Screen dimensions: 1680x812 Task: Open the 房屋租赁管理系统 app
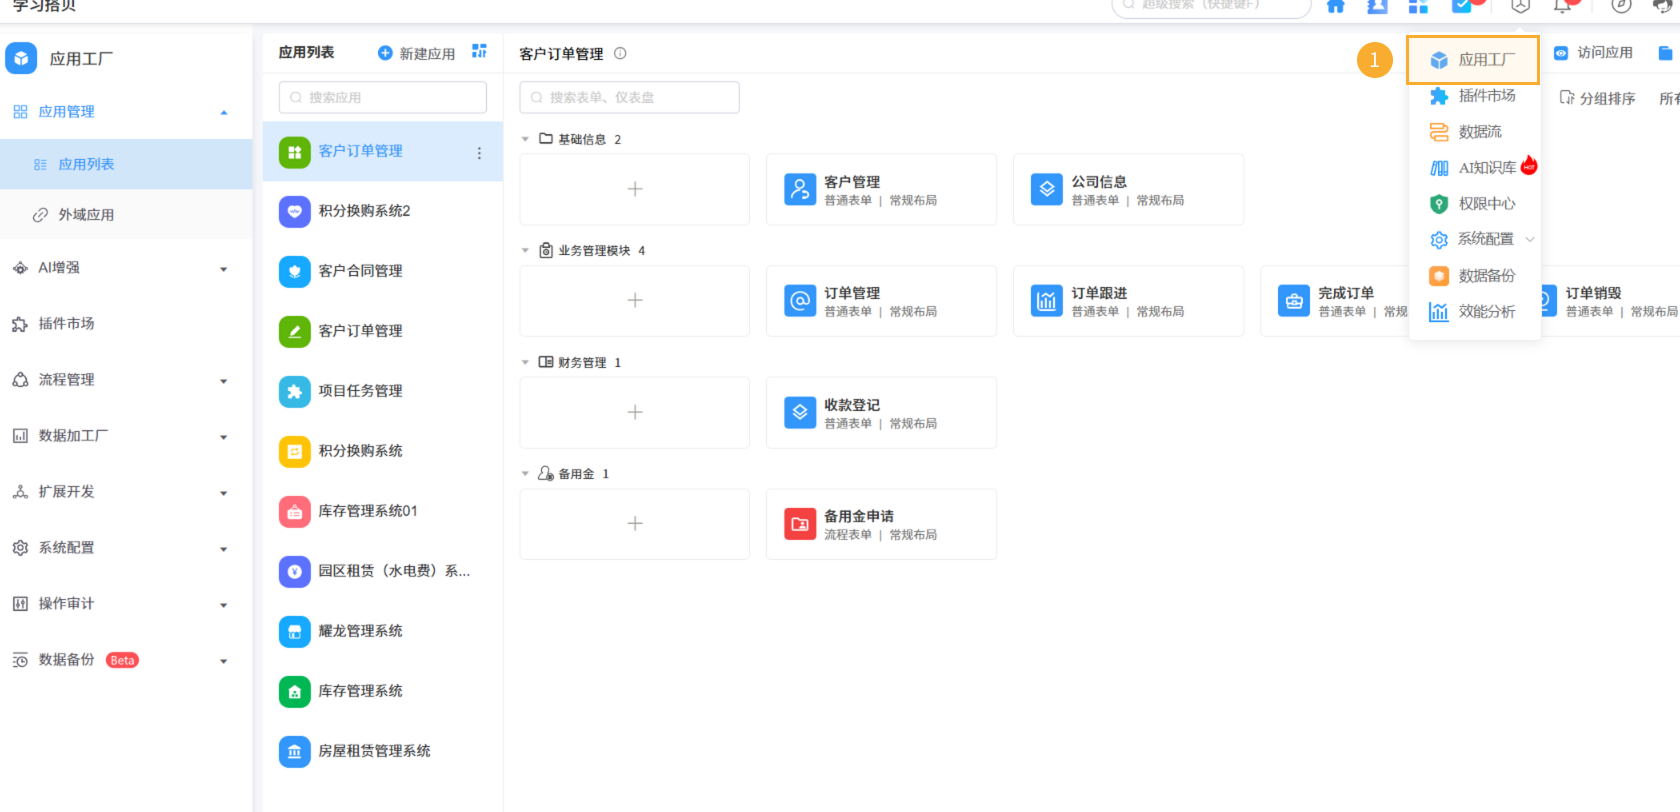382,751
